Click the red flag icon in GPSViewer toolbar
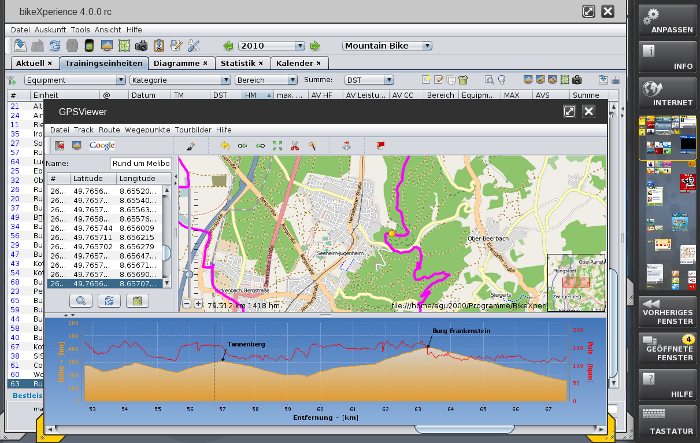 coord(380,145)
